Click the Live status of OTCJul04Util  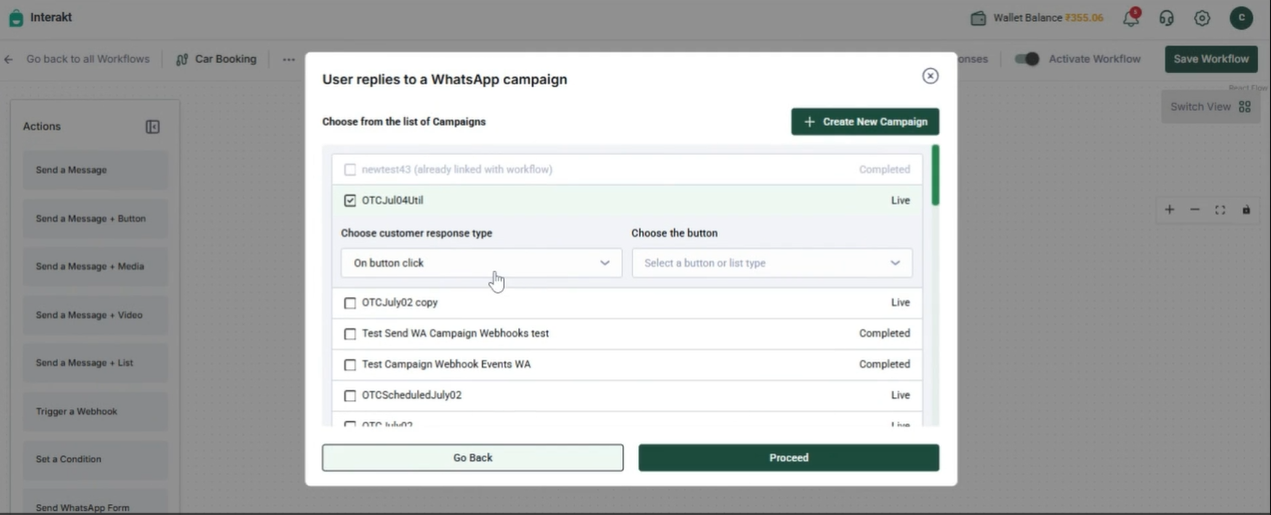click(x=900, y=201)
